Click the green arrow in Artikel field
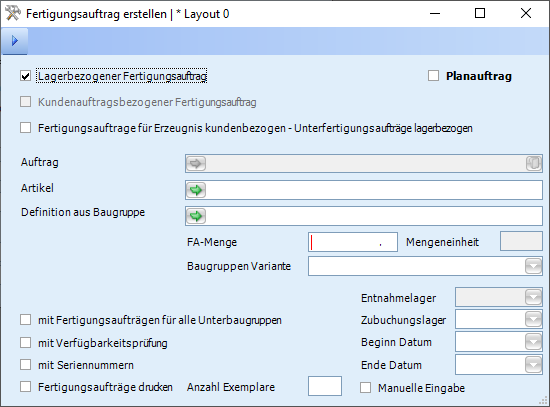 tap(196, 190)
